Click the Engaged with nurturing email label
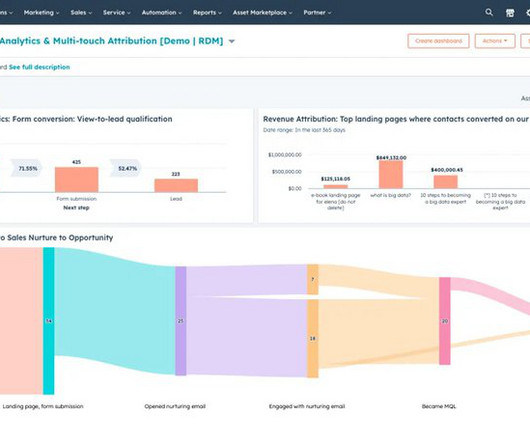The width and height of the screenshot is (530, 442). pyautogui.click(x=307, y=406)
